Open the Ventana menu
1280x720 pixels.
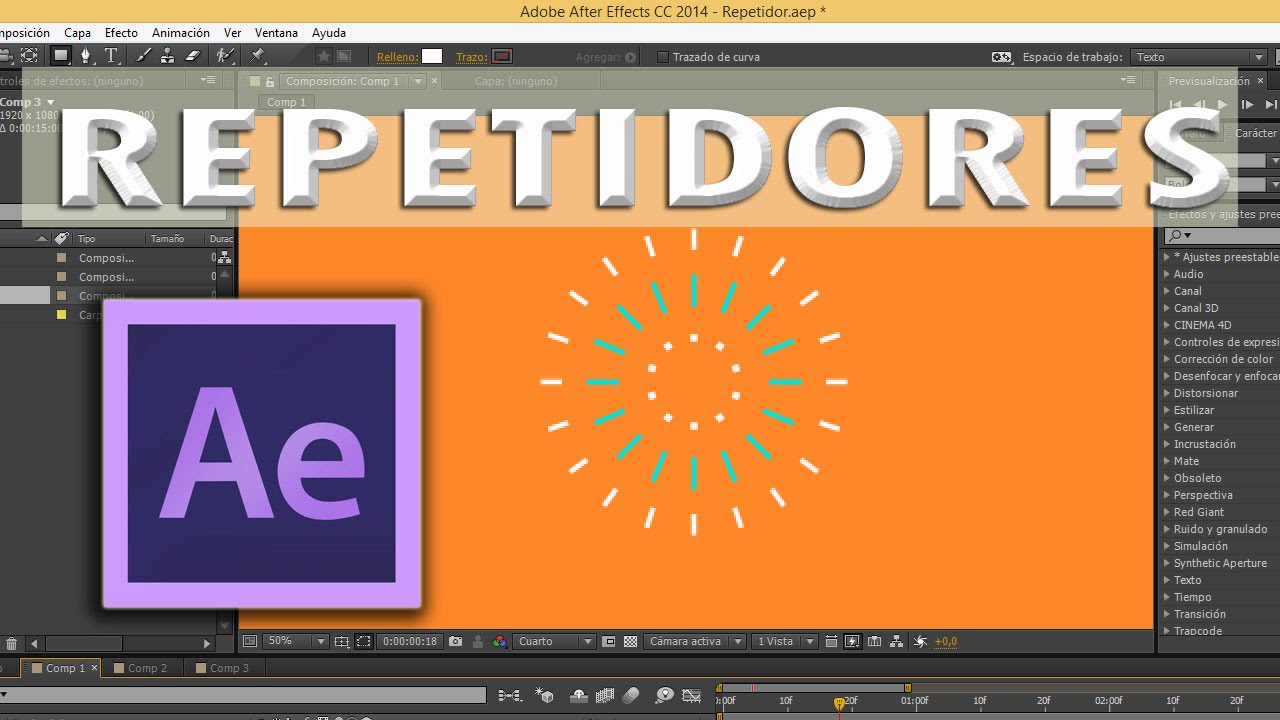pos(276,33)
